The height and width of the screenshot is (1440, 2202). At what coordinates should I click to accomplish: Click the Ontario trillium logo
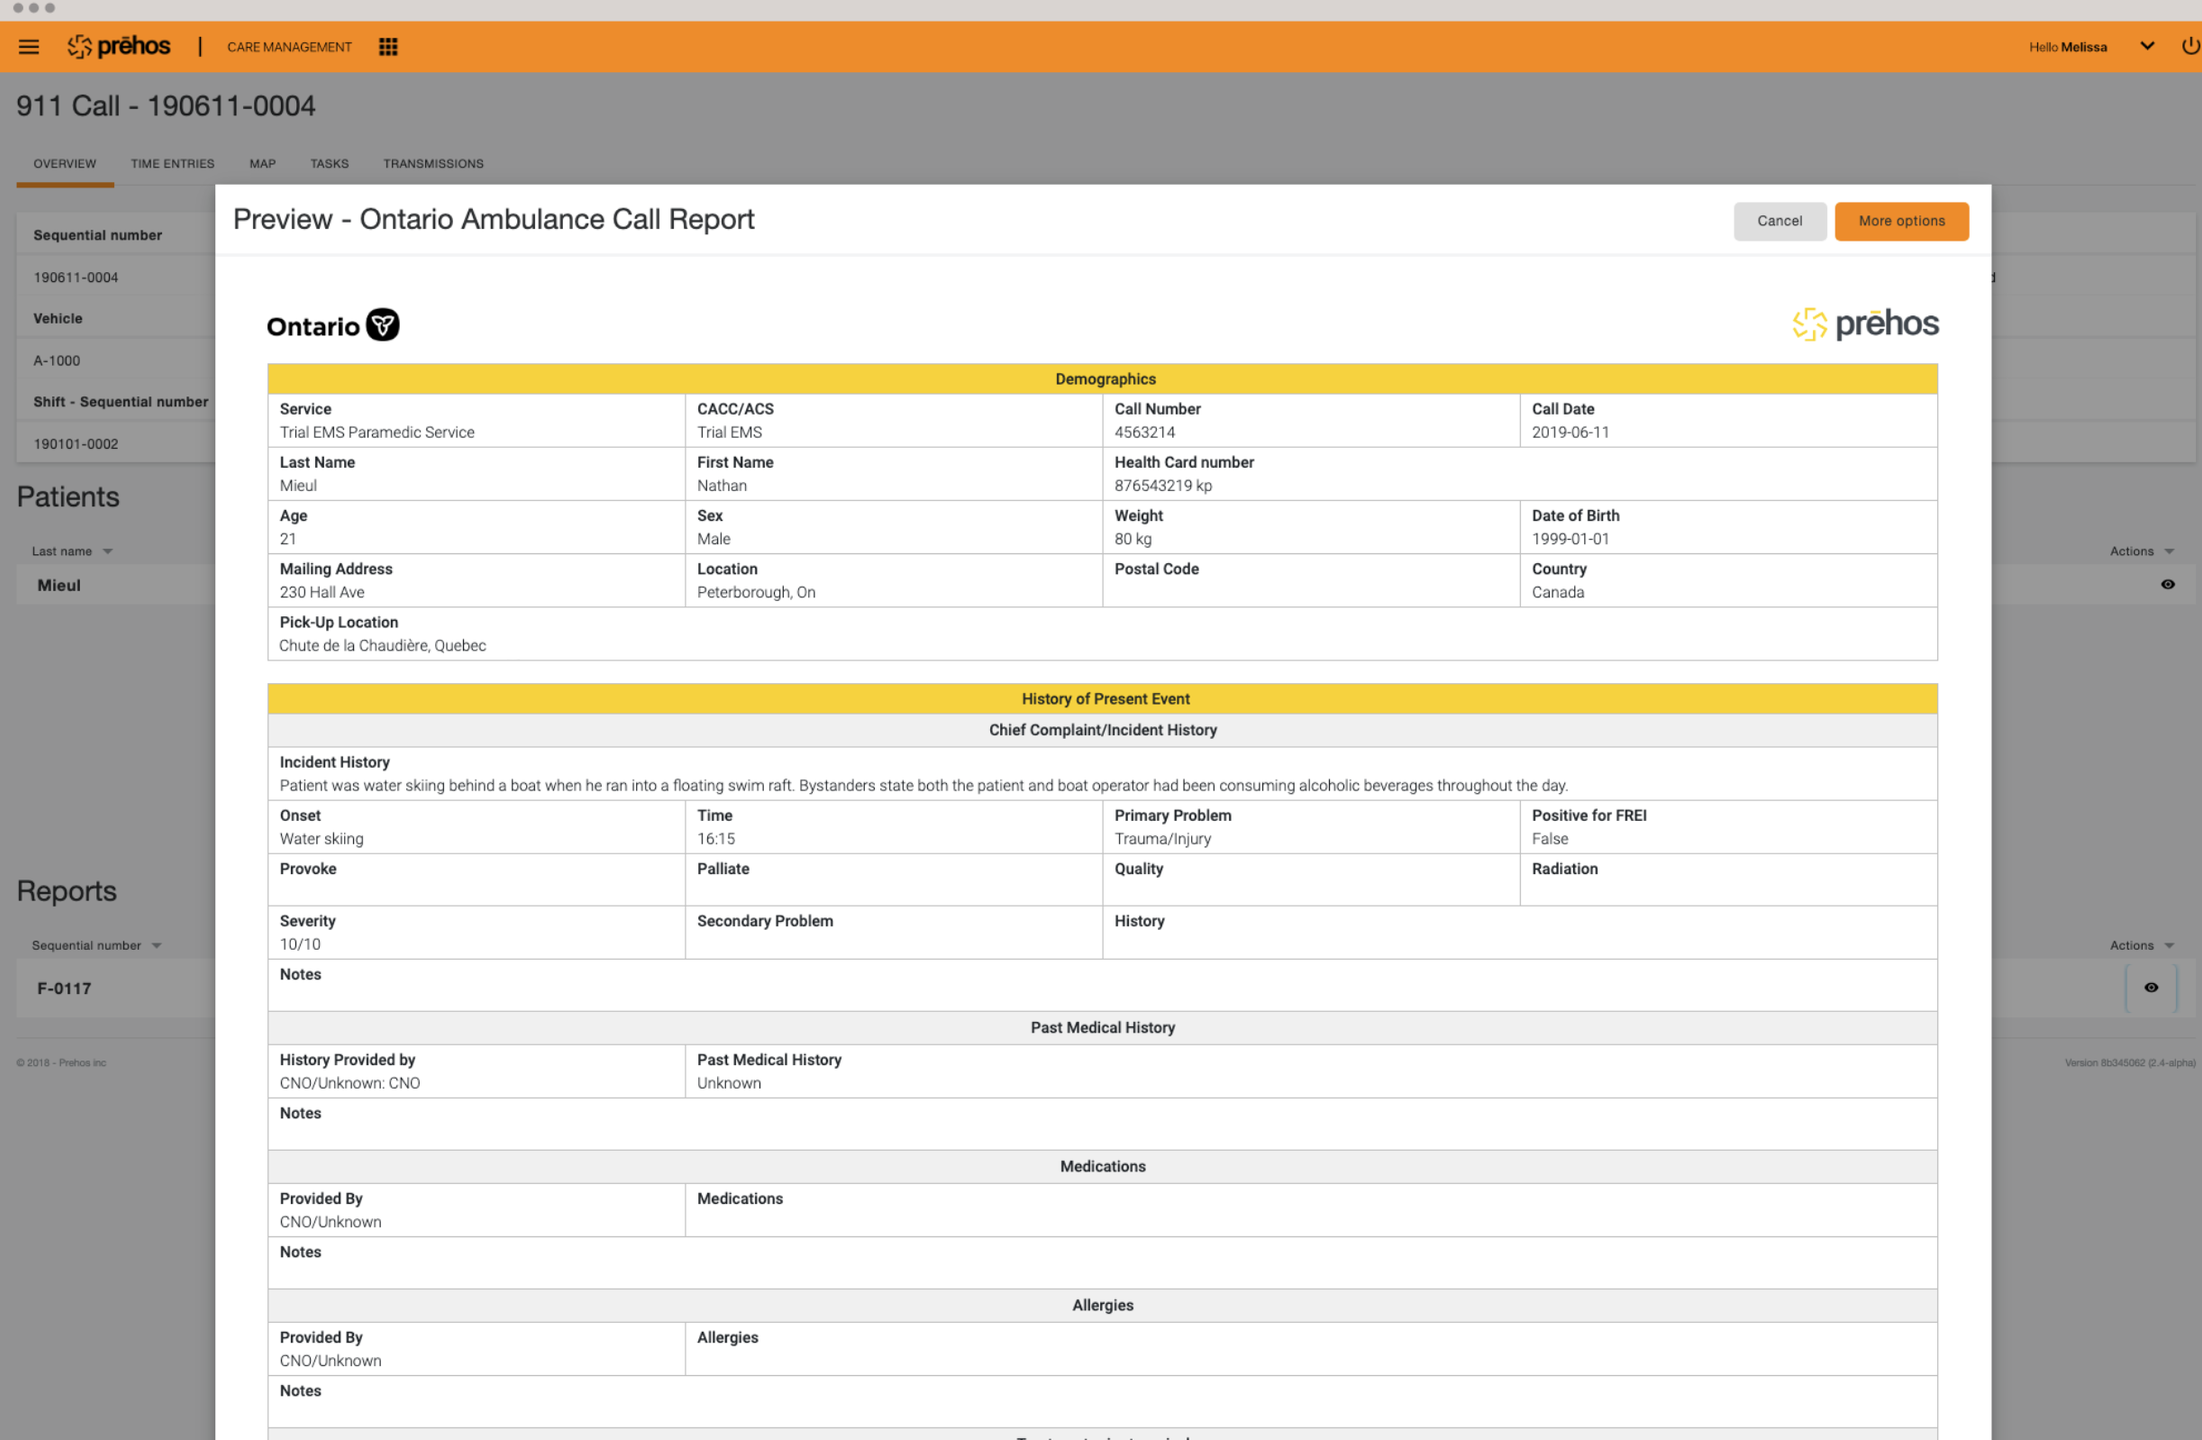(x=382, y=325)
